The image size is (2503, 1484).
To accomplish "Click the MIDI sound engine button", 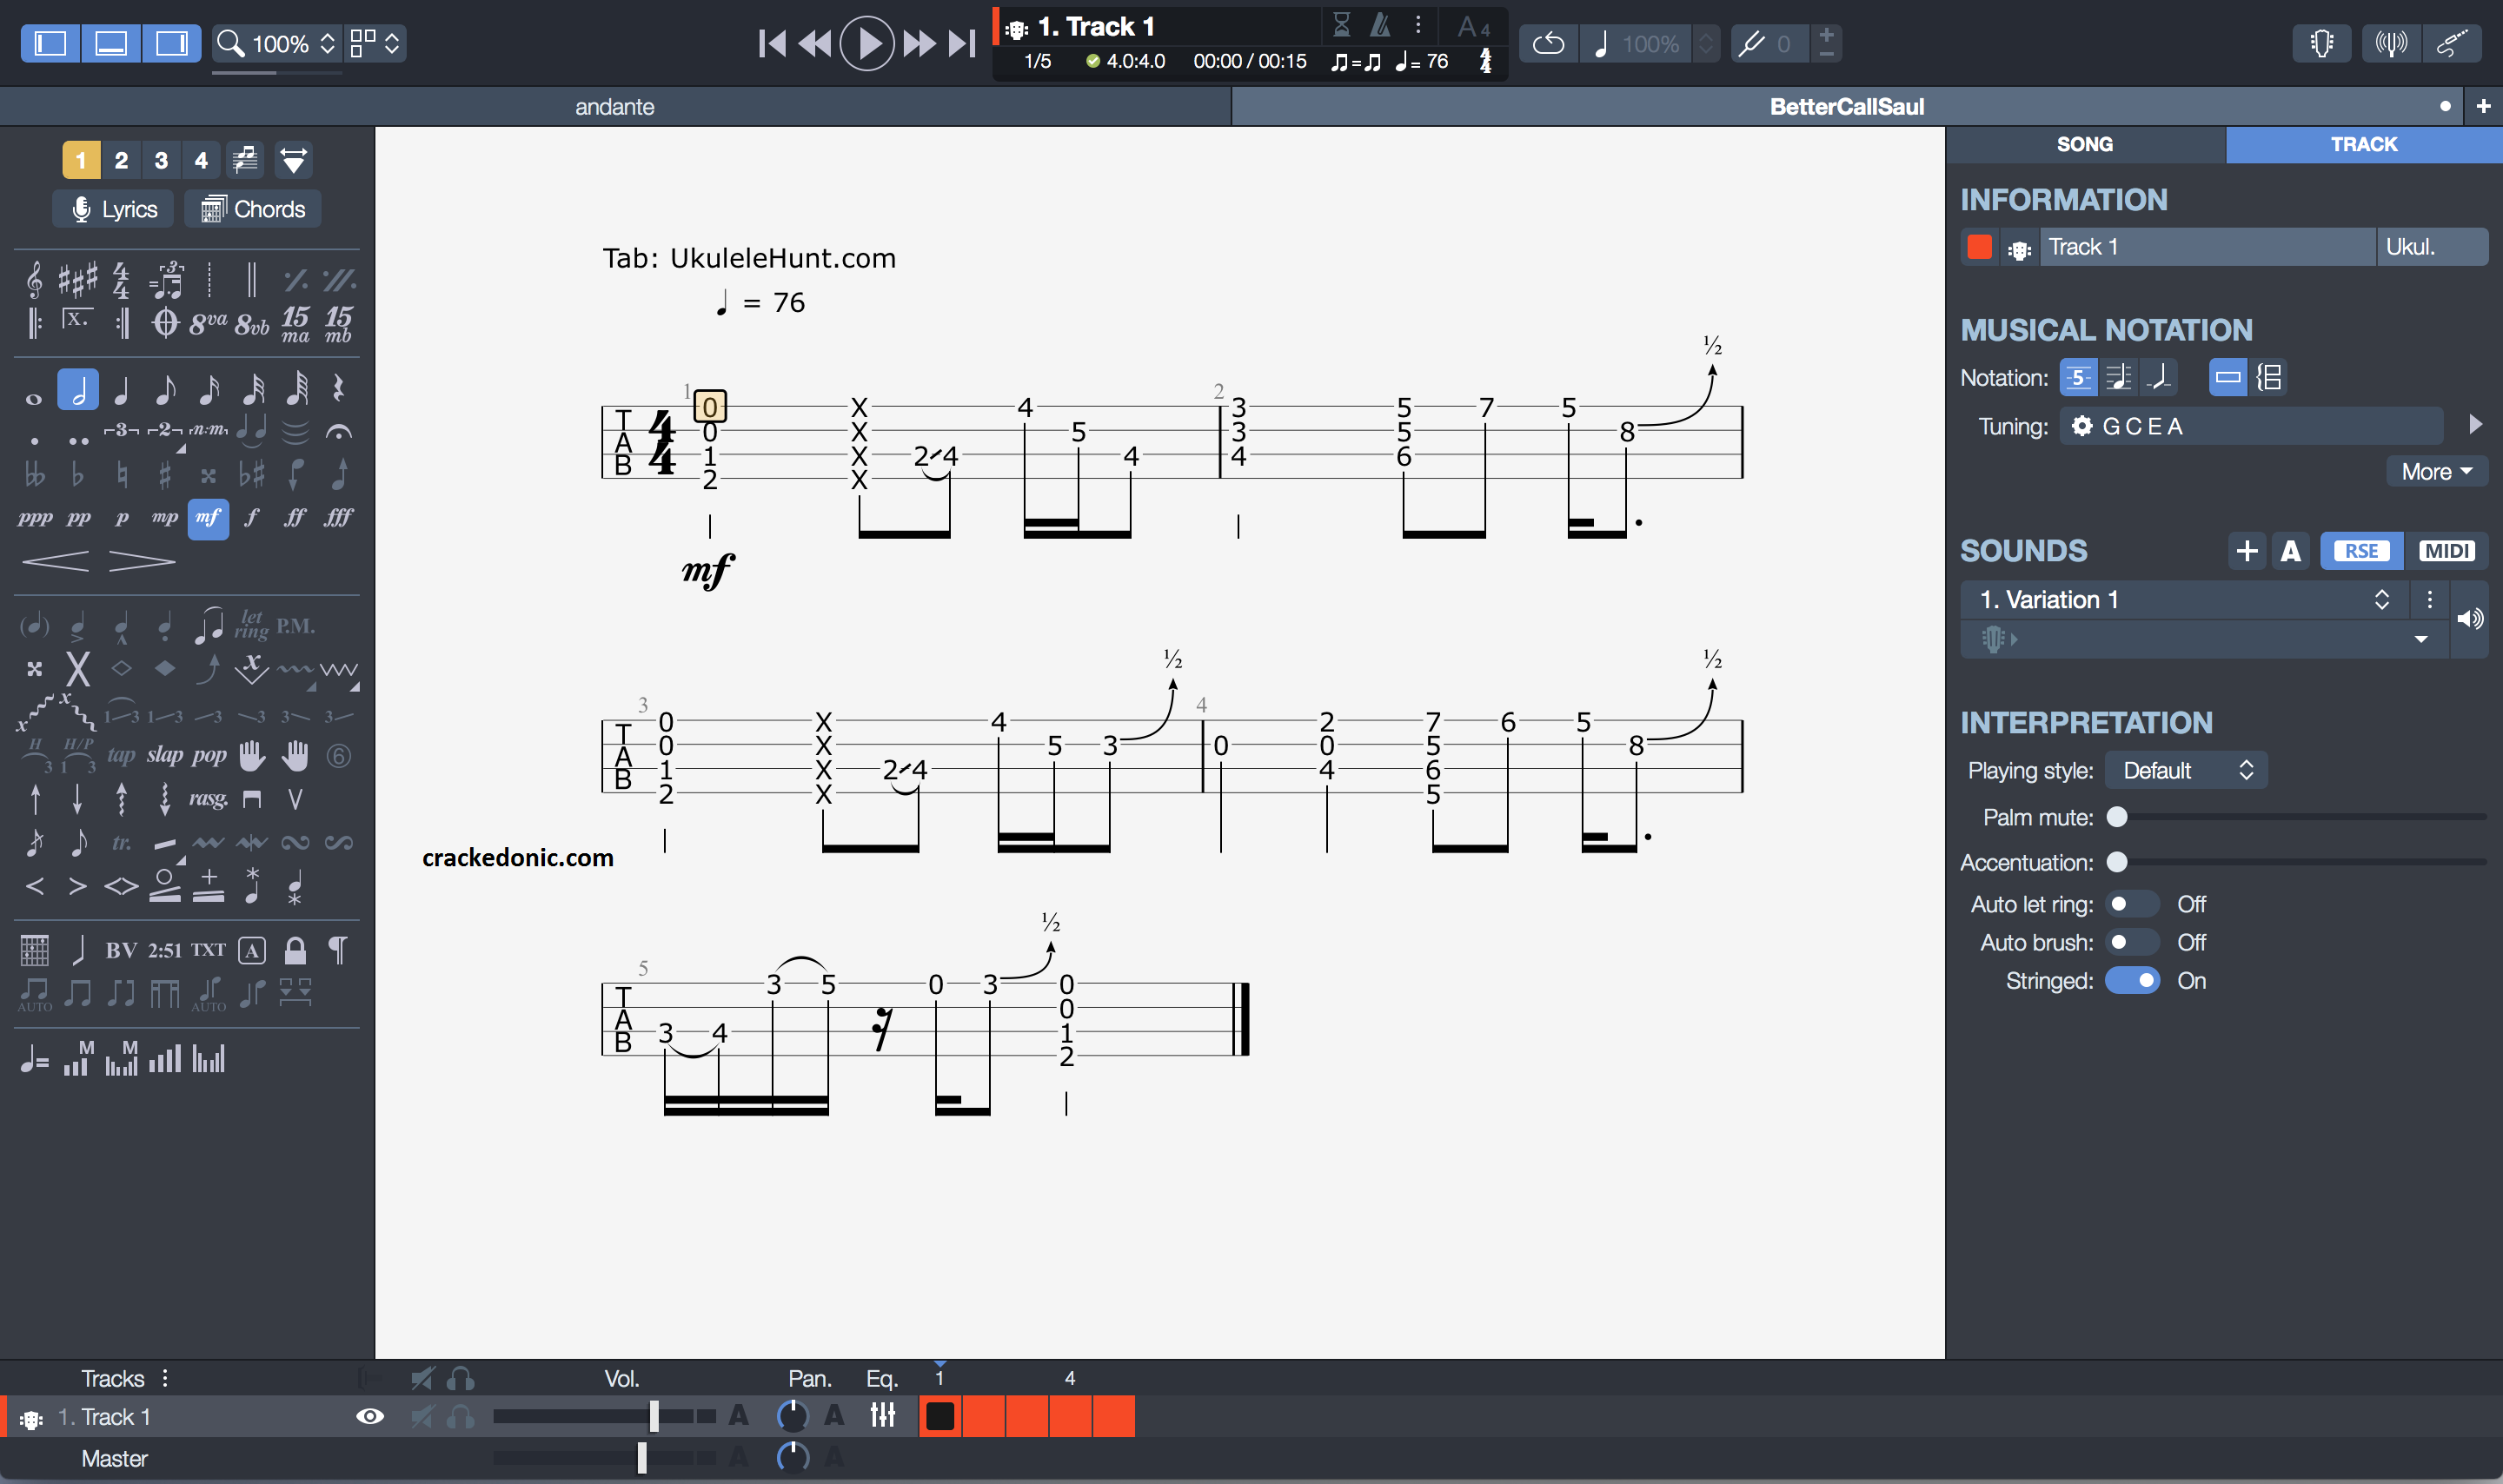I will [x=2443, y=549].
